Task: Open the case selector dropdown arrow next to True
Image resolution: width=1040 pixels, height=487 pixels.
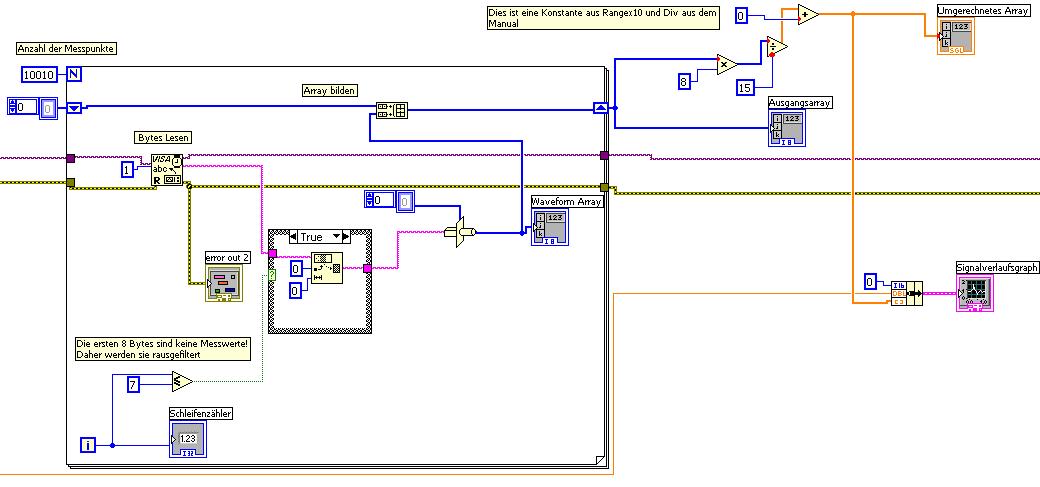Action: coord(337,237)
